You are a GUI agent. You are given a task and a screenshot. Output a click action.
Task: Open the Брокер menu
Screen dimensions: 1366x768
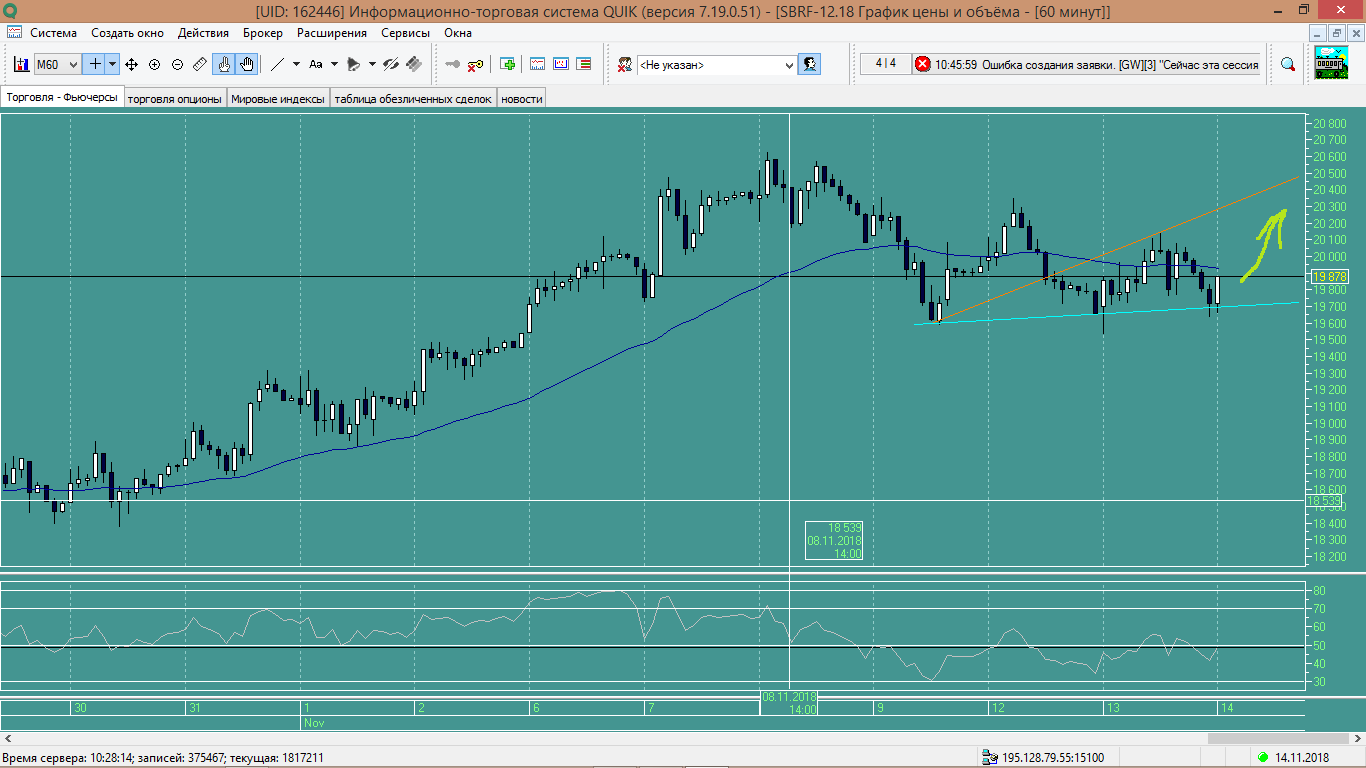click(x=263, y=33)
